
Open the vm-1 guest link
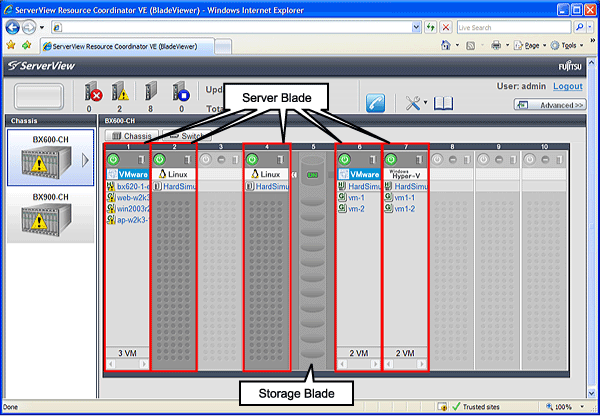[356, 198]
